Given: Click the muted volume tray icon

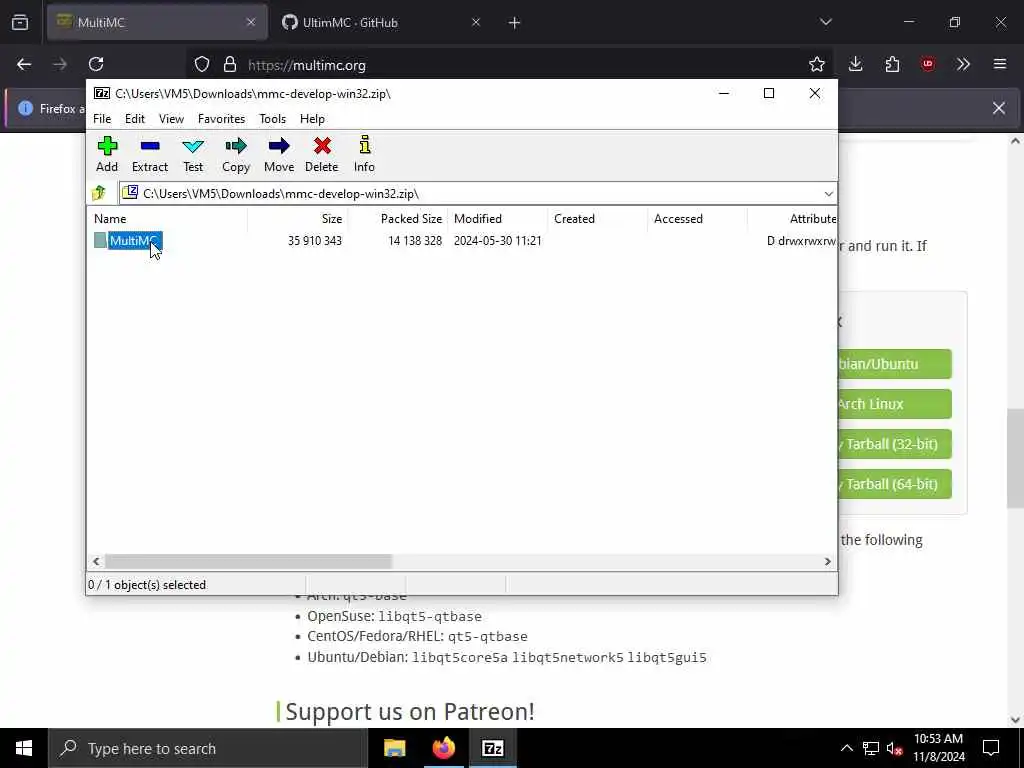Looking at the screenshot, I should 894,749.
